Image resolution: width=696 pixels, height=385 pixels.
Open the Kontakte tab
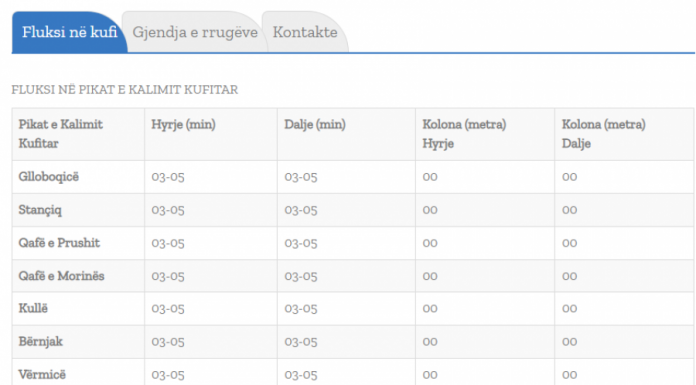[305, 32]
